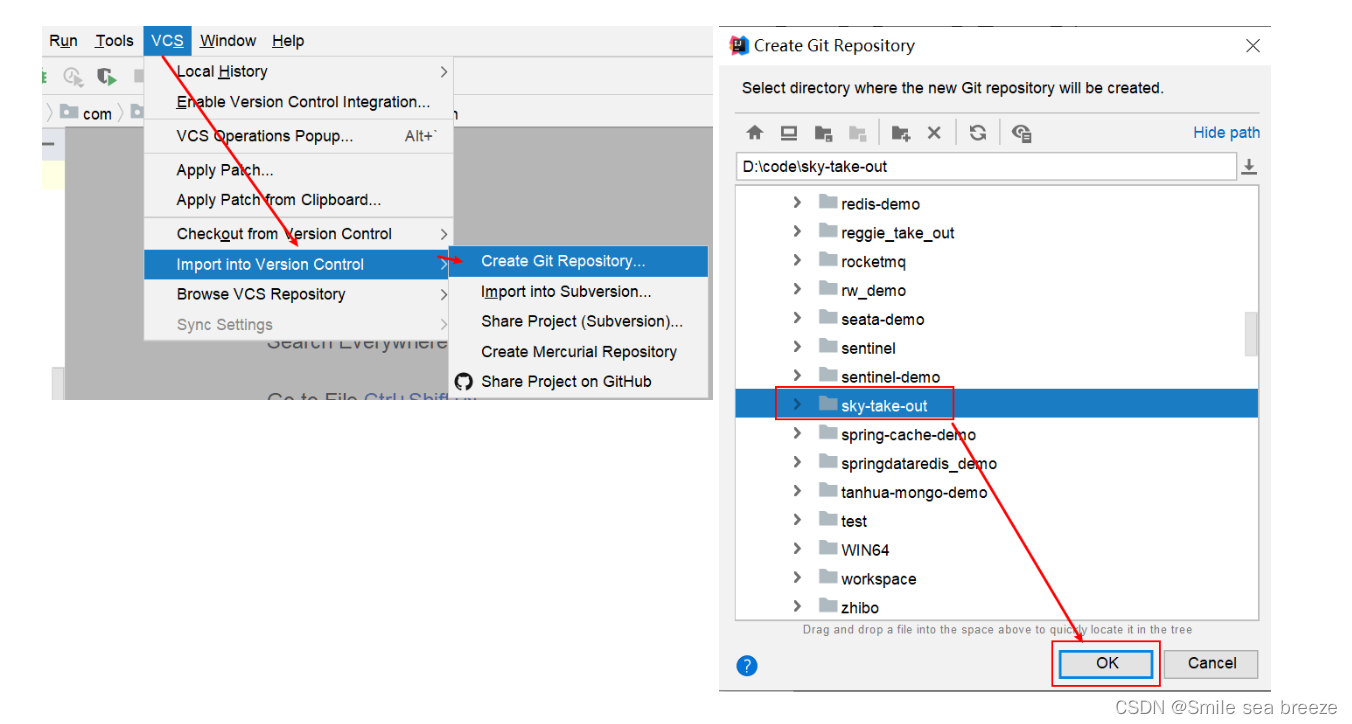The image size is (1352, 724).
Task: Choose Enable Version Control Integration
Action: (x=299, y=102)
